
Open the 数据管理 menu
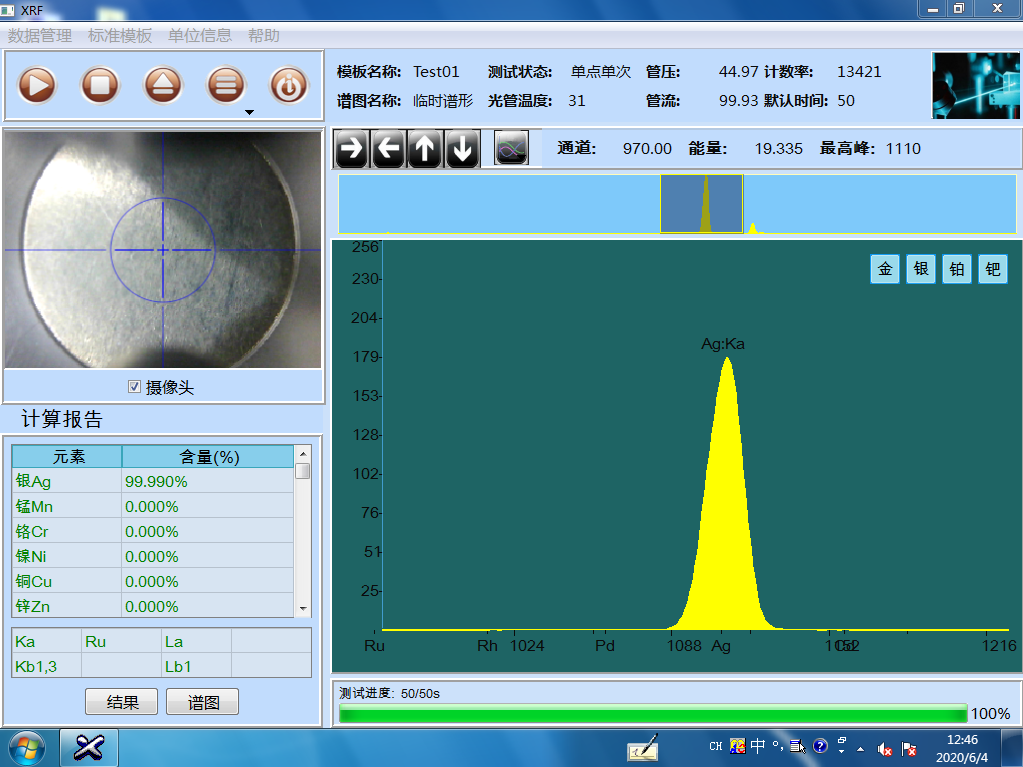coord(40,35)
